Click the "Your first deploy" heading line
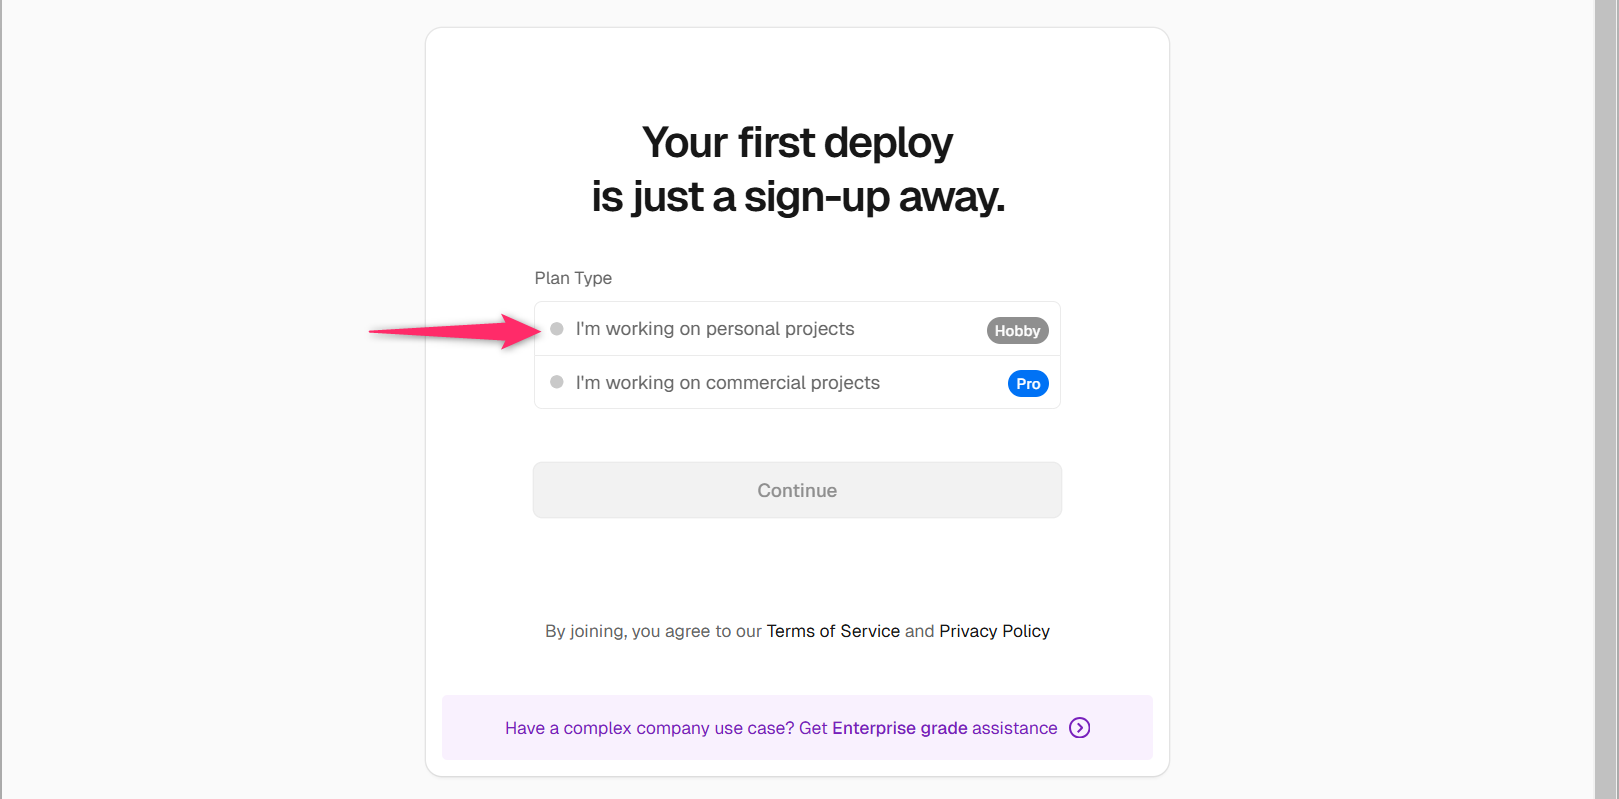This screenshot has width=1619, height=799. 797,143
